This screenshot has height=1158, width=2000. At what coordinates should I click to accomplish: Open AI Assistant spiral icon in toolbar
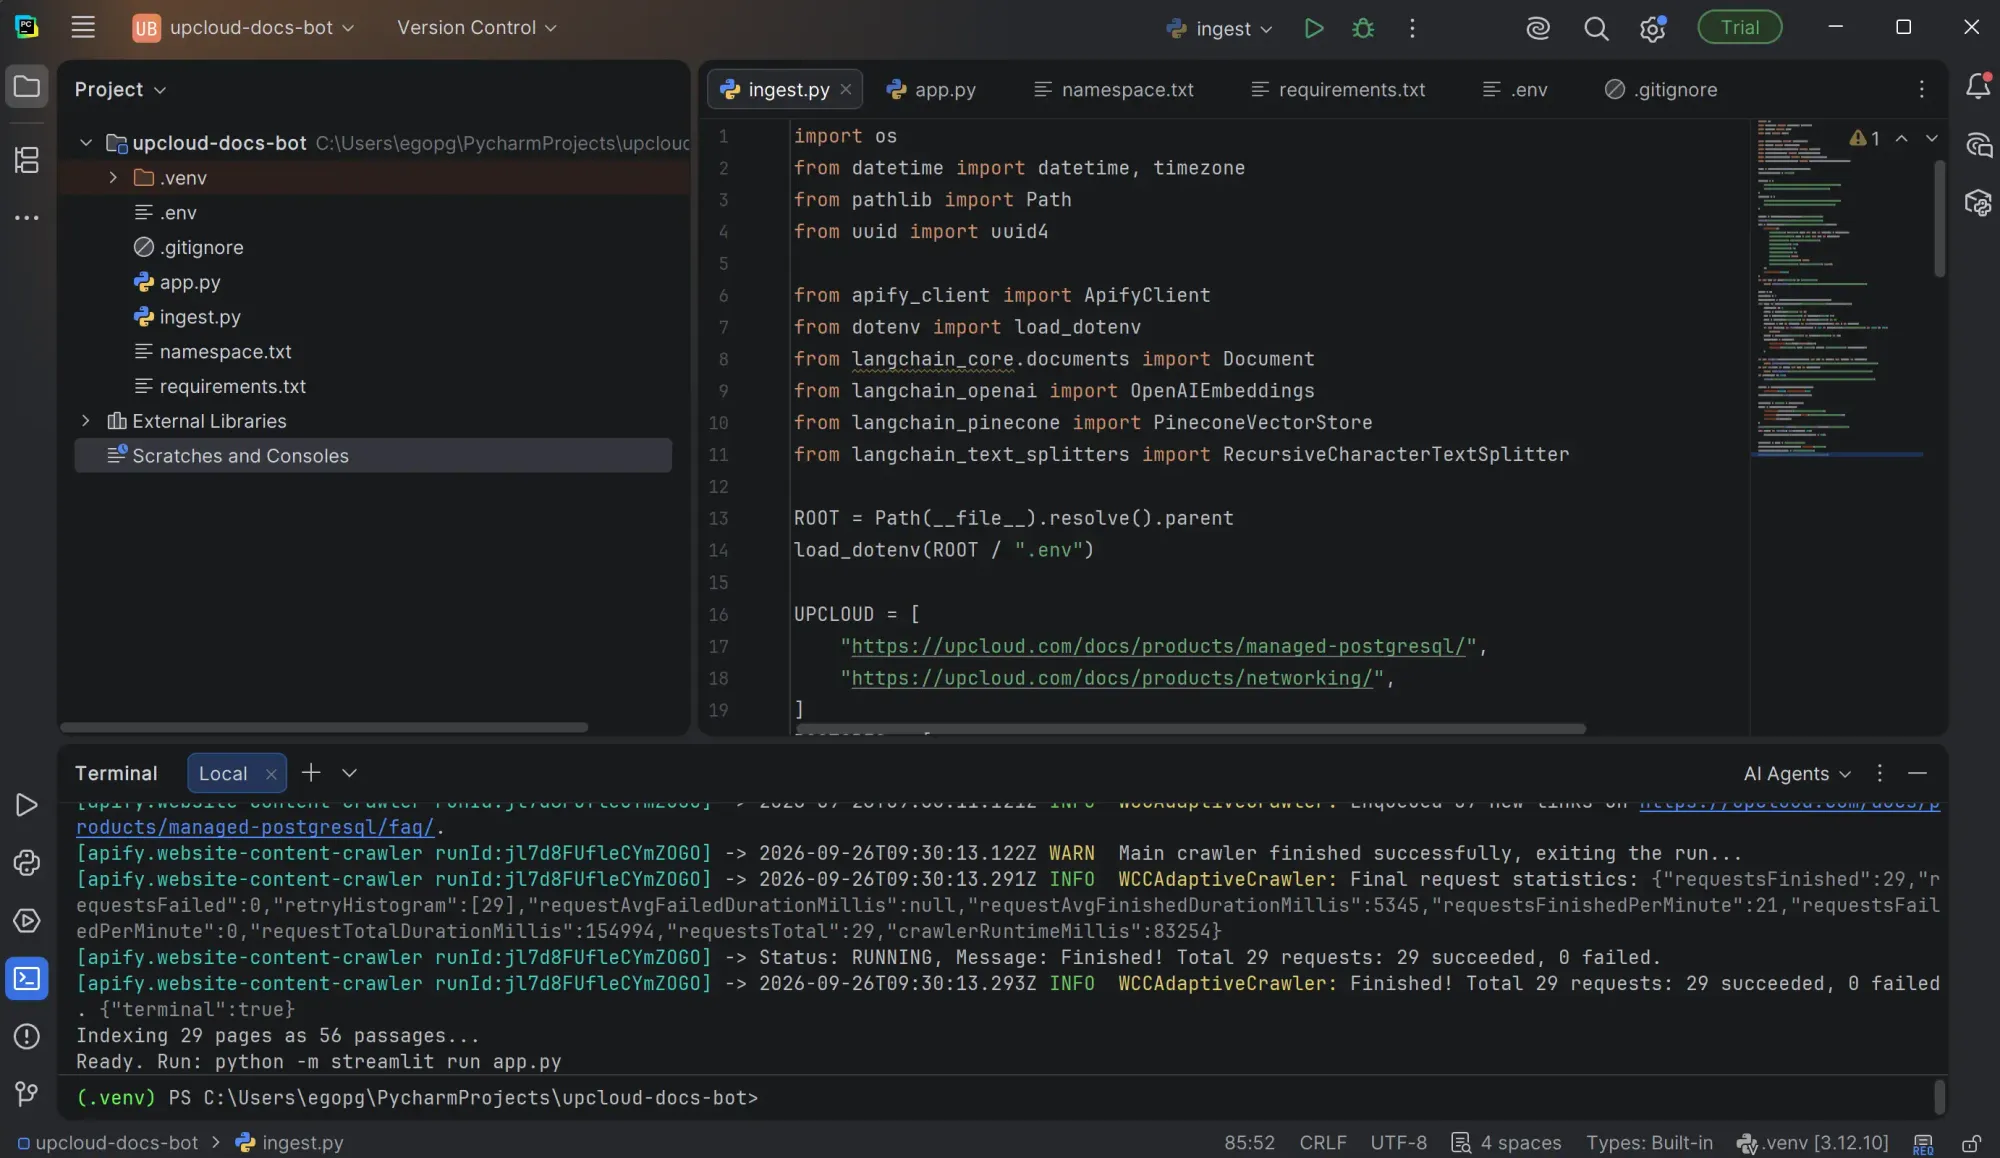(1538, 28)
